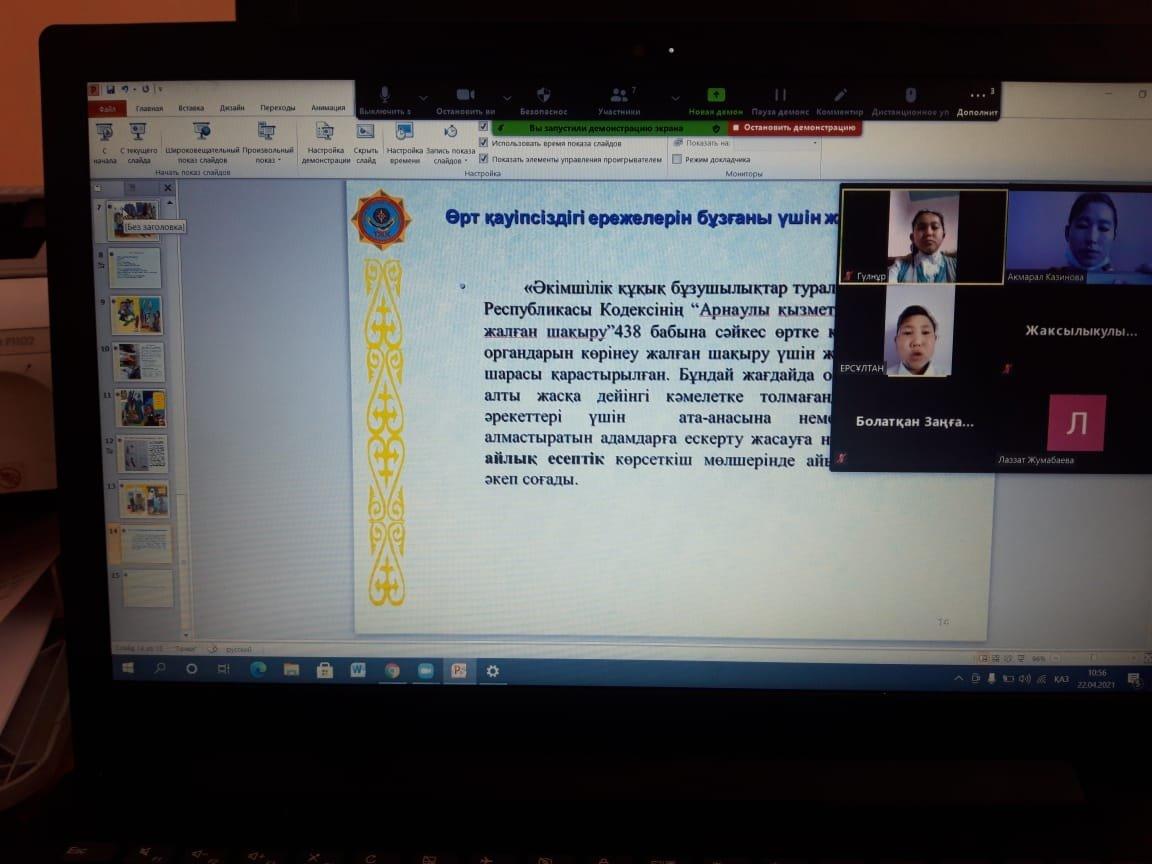Click the red stop sharing button
1152x864 pixels.
tap(793, 128)
